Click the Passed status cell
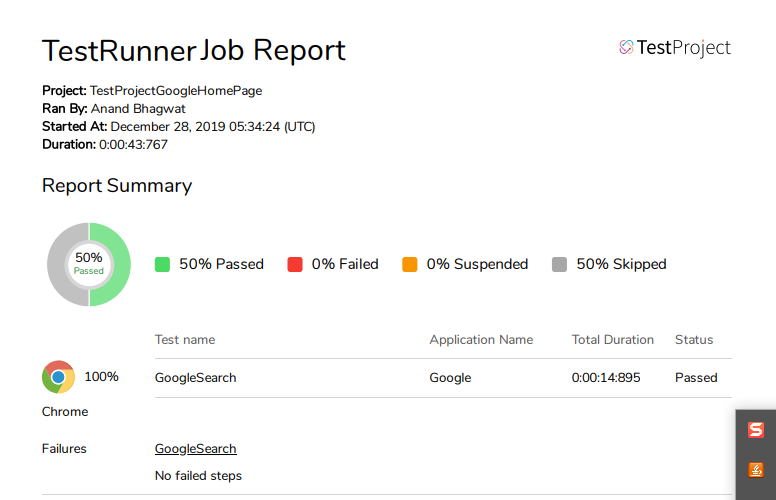This screenshot has height=500, width=776. (696, 378)
